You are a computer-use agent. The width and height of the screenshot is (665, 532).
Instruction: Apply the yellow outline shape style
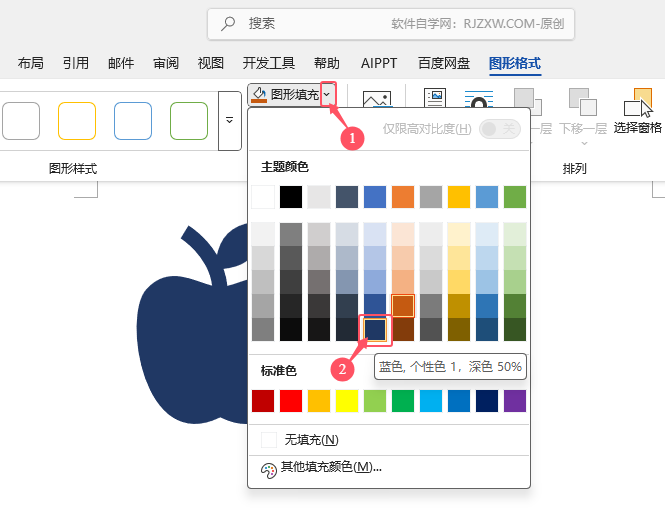pyautogui.click(x=77, y=121)
